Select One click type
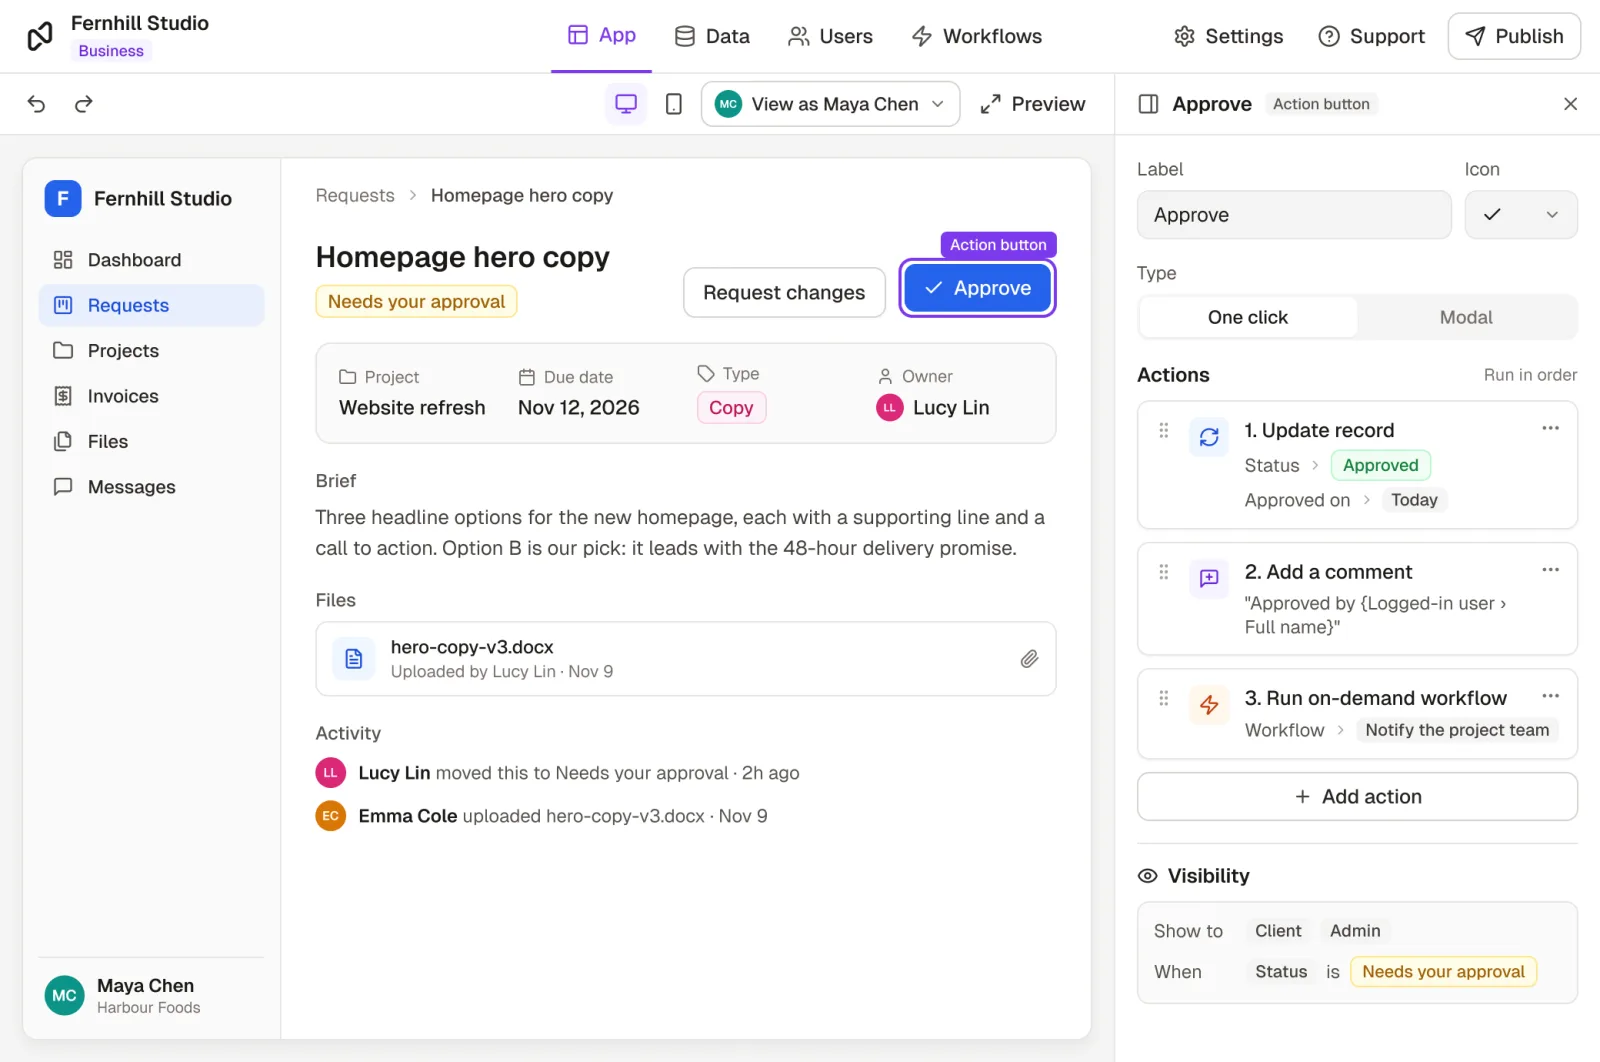 1248,317
